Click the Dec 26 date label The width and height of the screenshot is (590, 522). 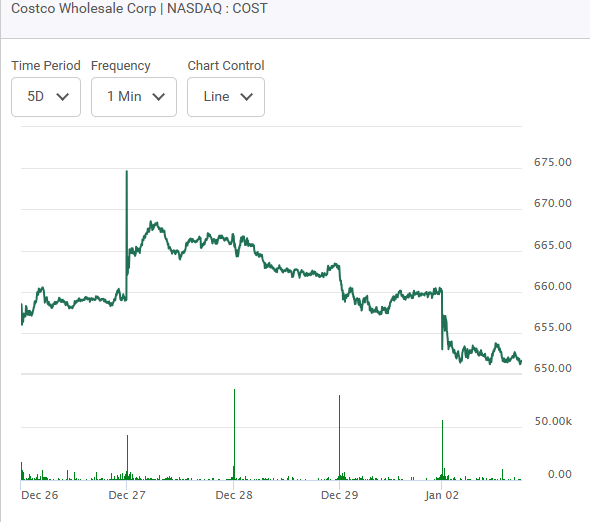40,495
